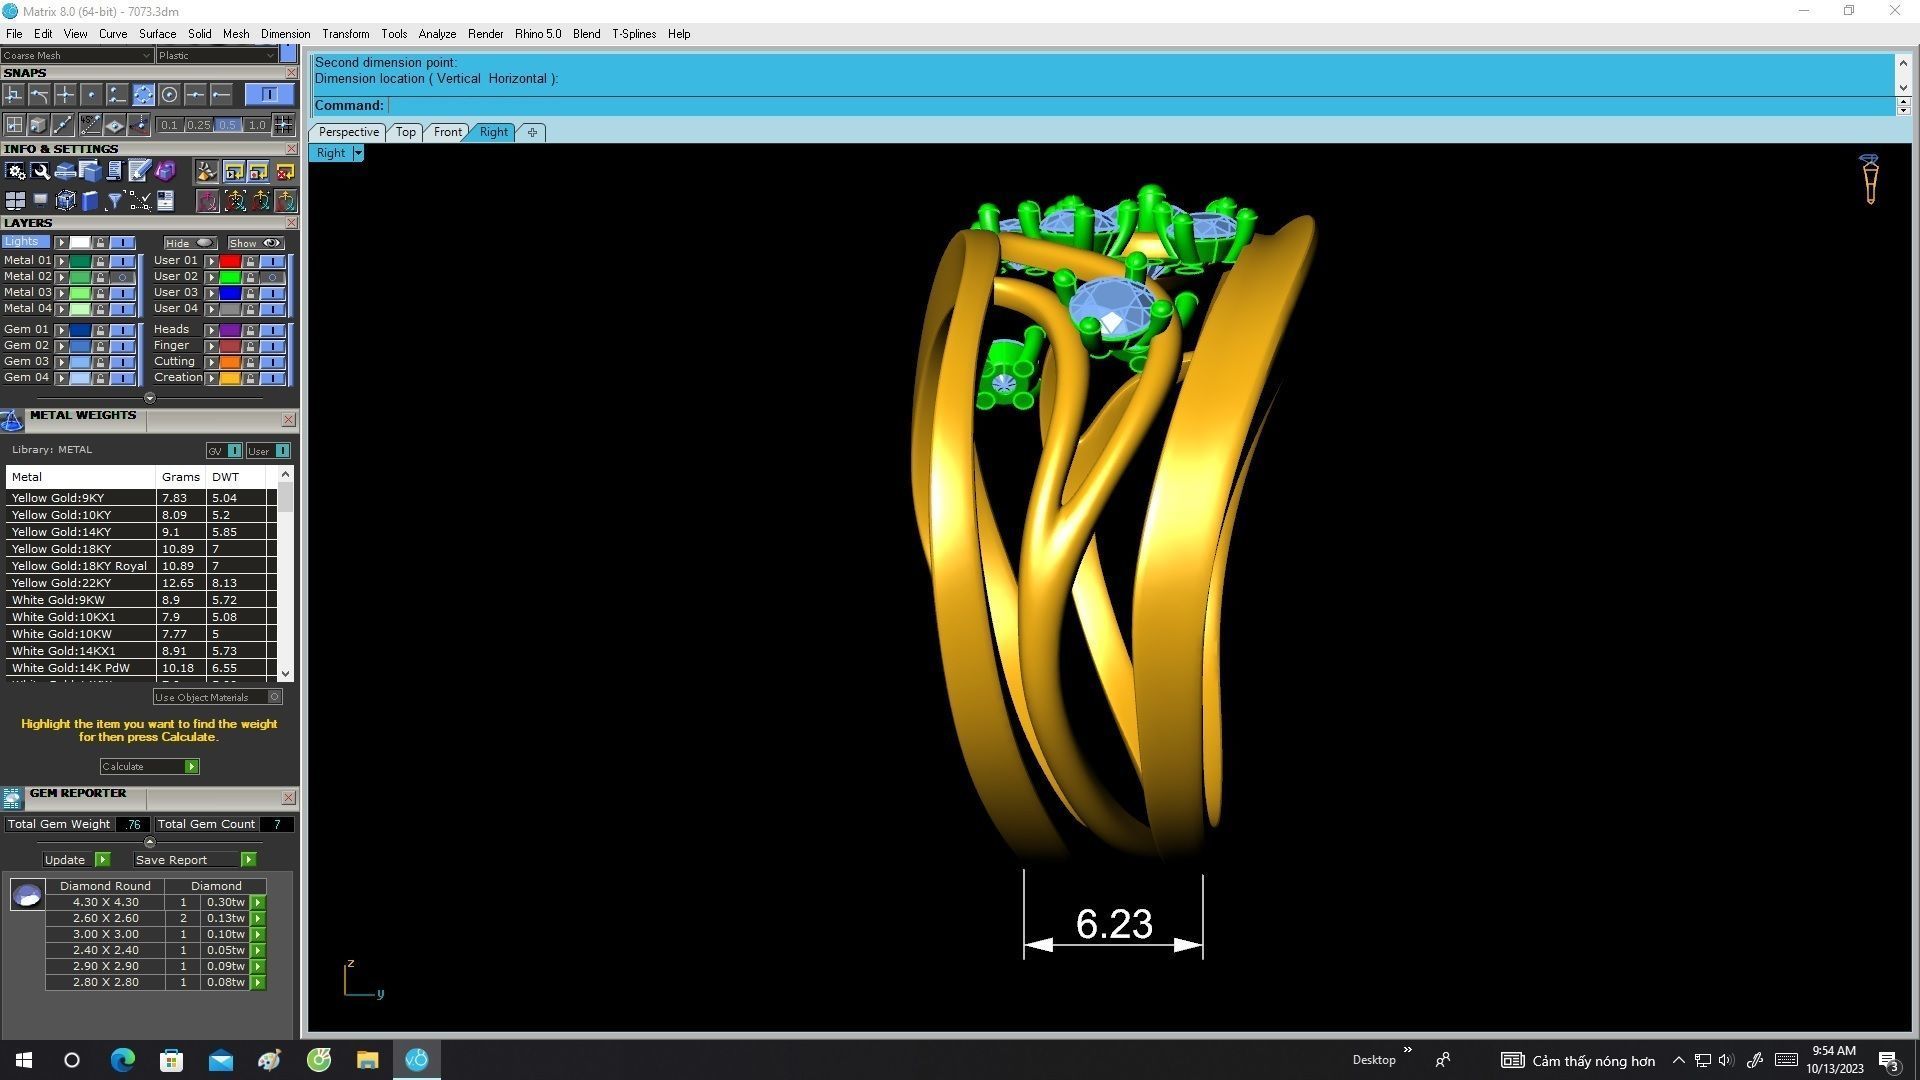Click the selection checkmark points icon
Viewport: 1920px width, 1080px height.
click(140, 201)
